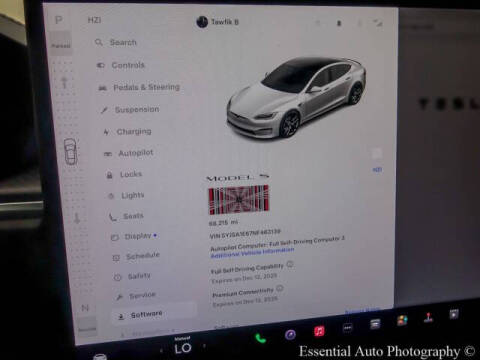Open the camera app purple icon

pyautogui.click(x=290, y=334)
